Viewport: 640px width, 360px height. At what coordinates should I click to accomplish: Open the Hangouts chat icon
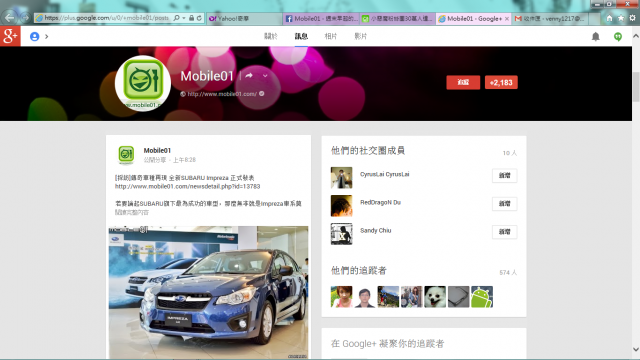pyautogui.click(x=618, y=37)
